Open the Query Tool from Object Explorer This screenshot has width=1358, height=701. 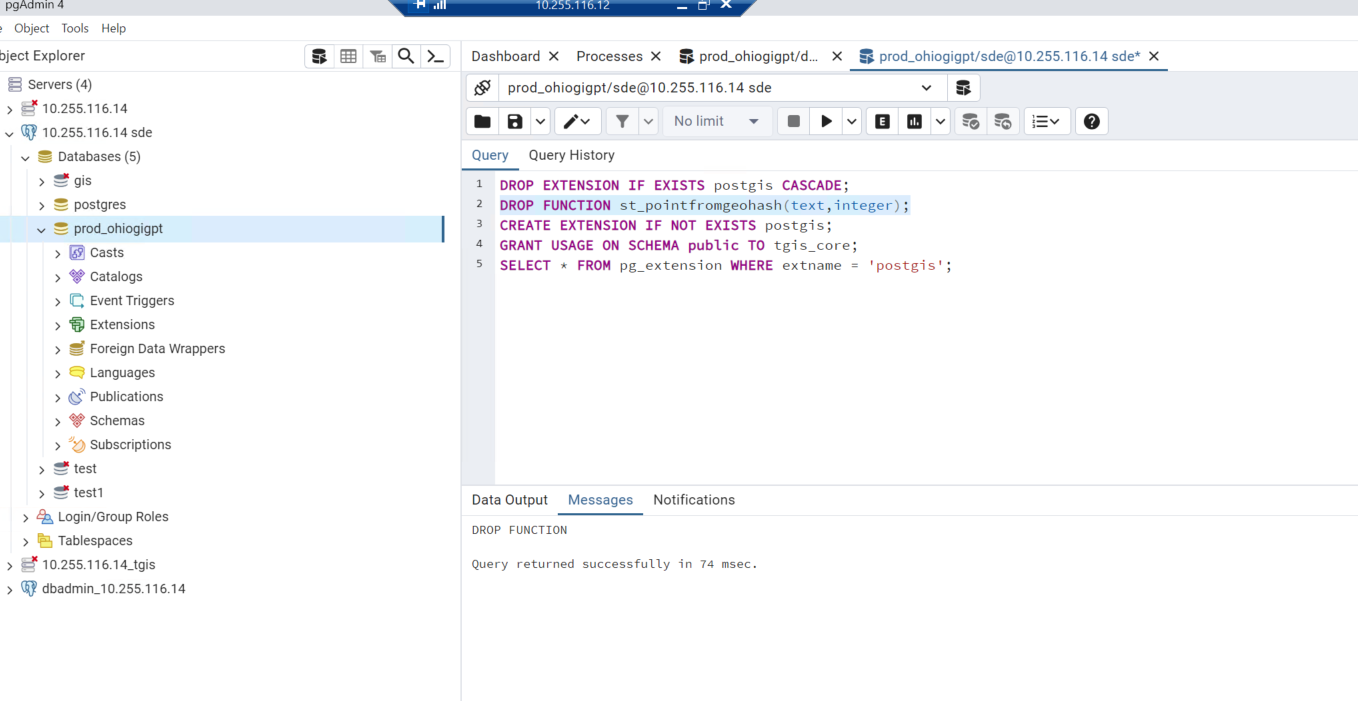[x=319, y=56]
